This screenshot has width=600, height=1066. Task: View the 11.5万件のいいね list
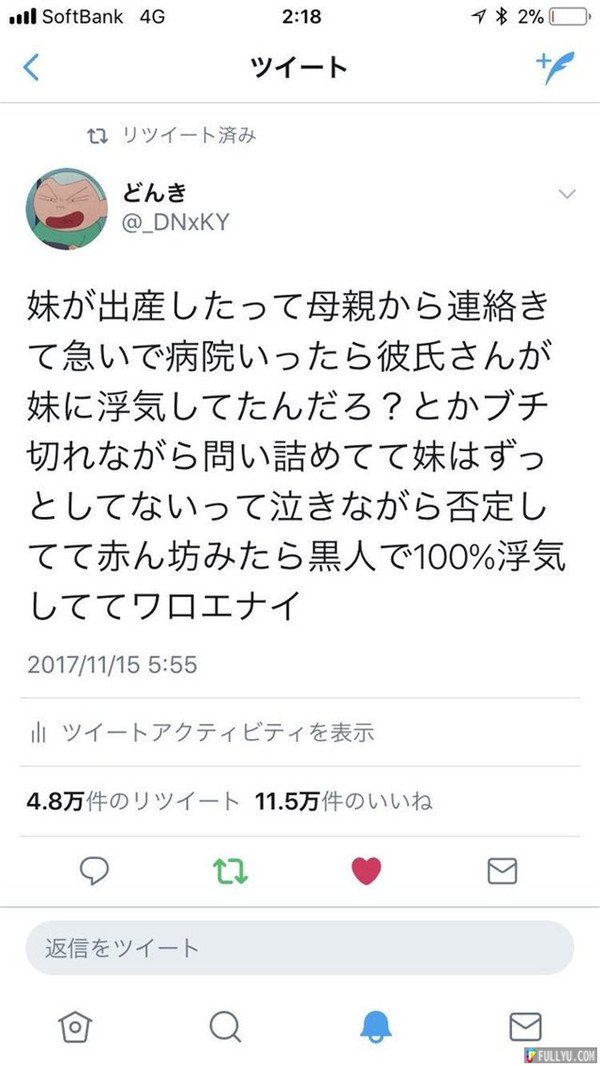(x=343, y=802)
